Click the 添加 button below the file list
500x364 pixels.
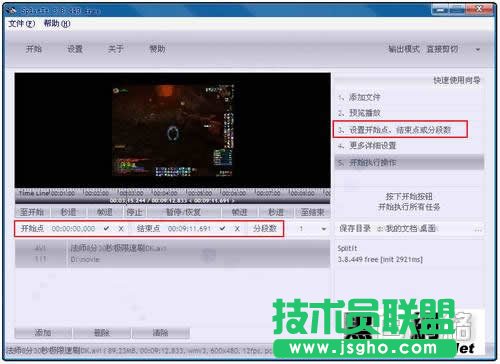click(43, 332)
